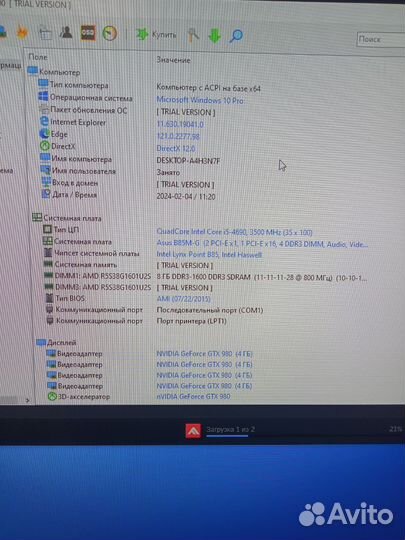Click the green down-arrow updates icon
The height and width of the screenshot is (540, 405).
pos(215,35)
